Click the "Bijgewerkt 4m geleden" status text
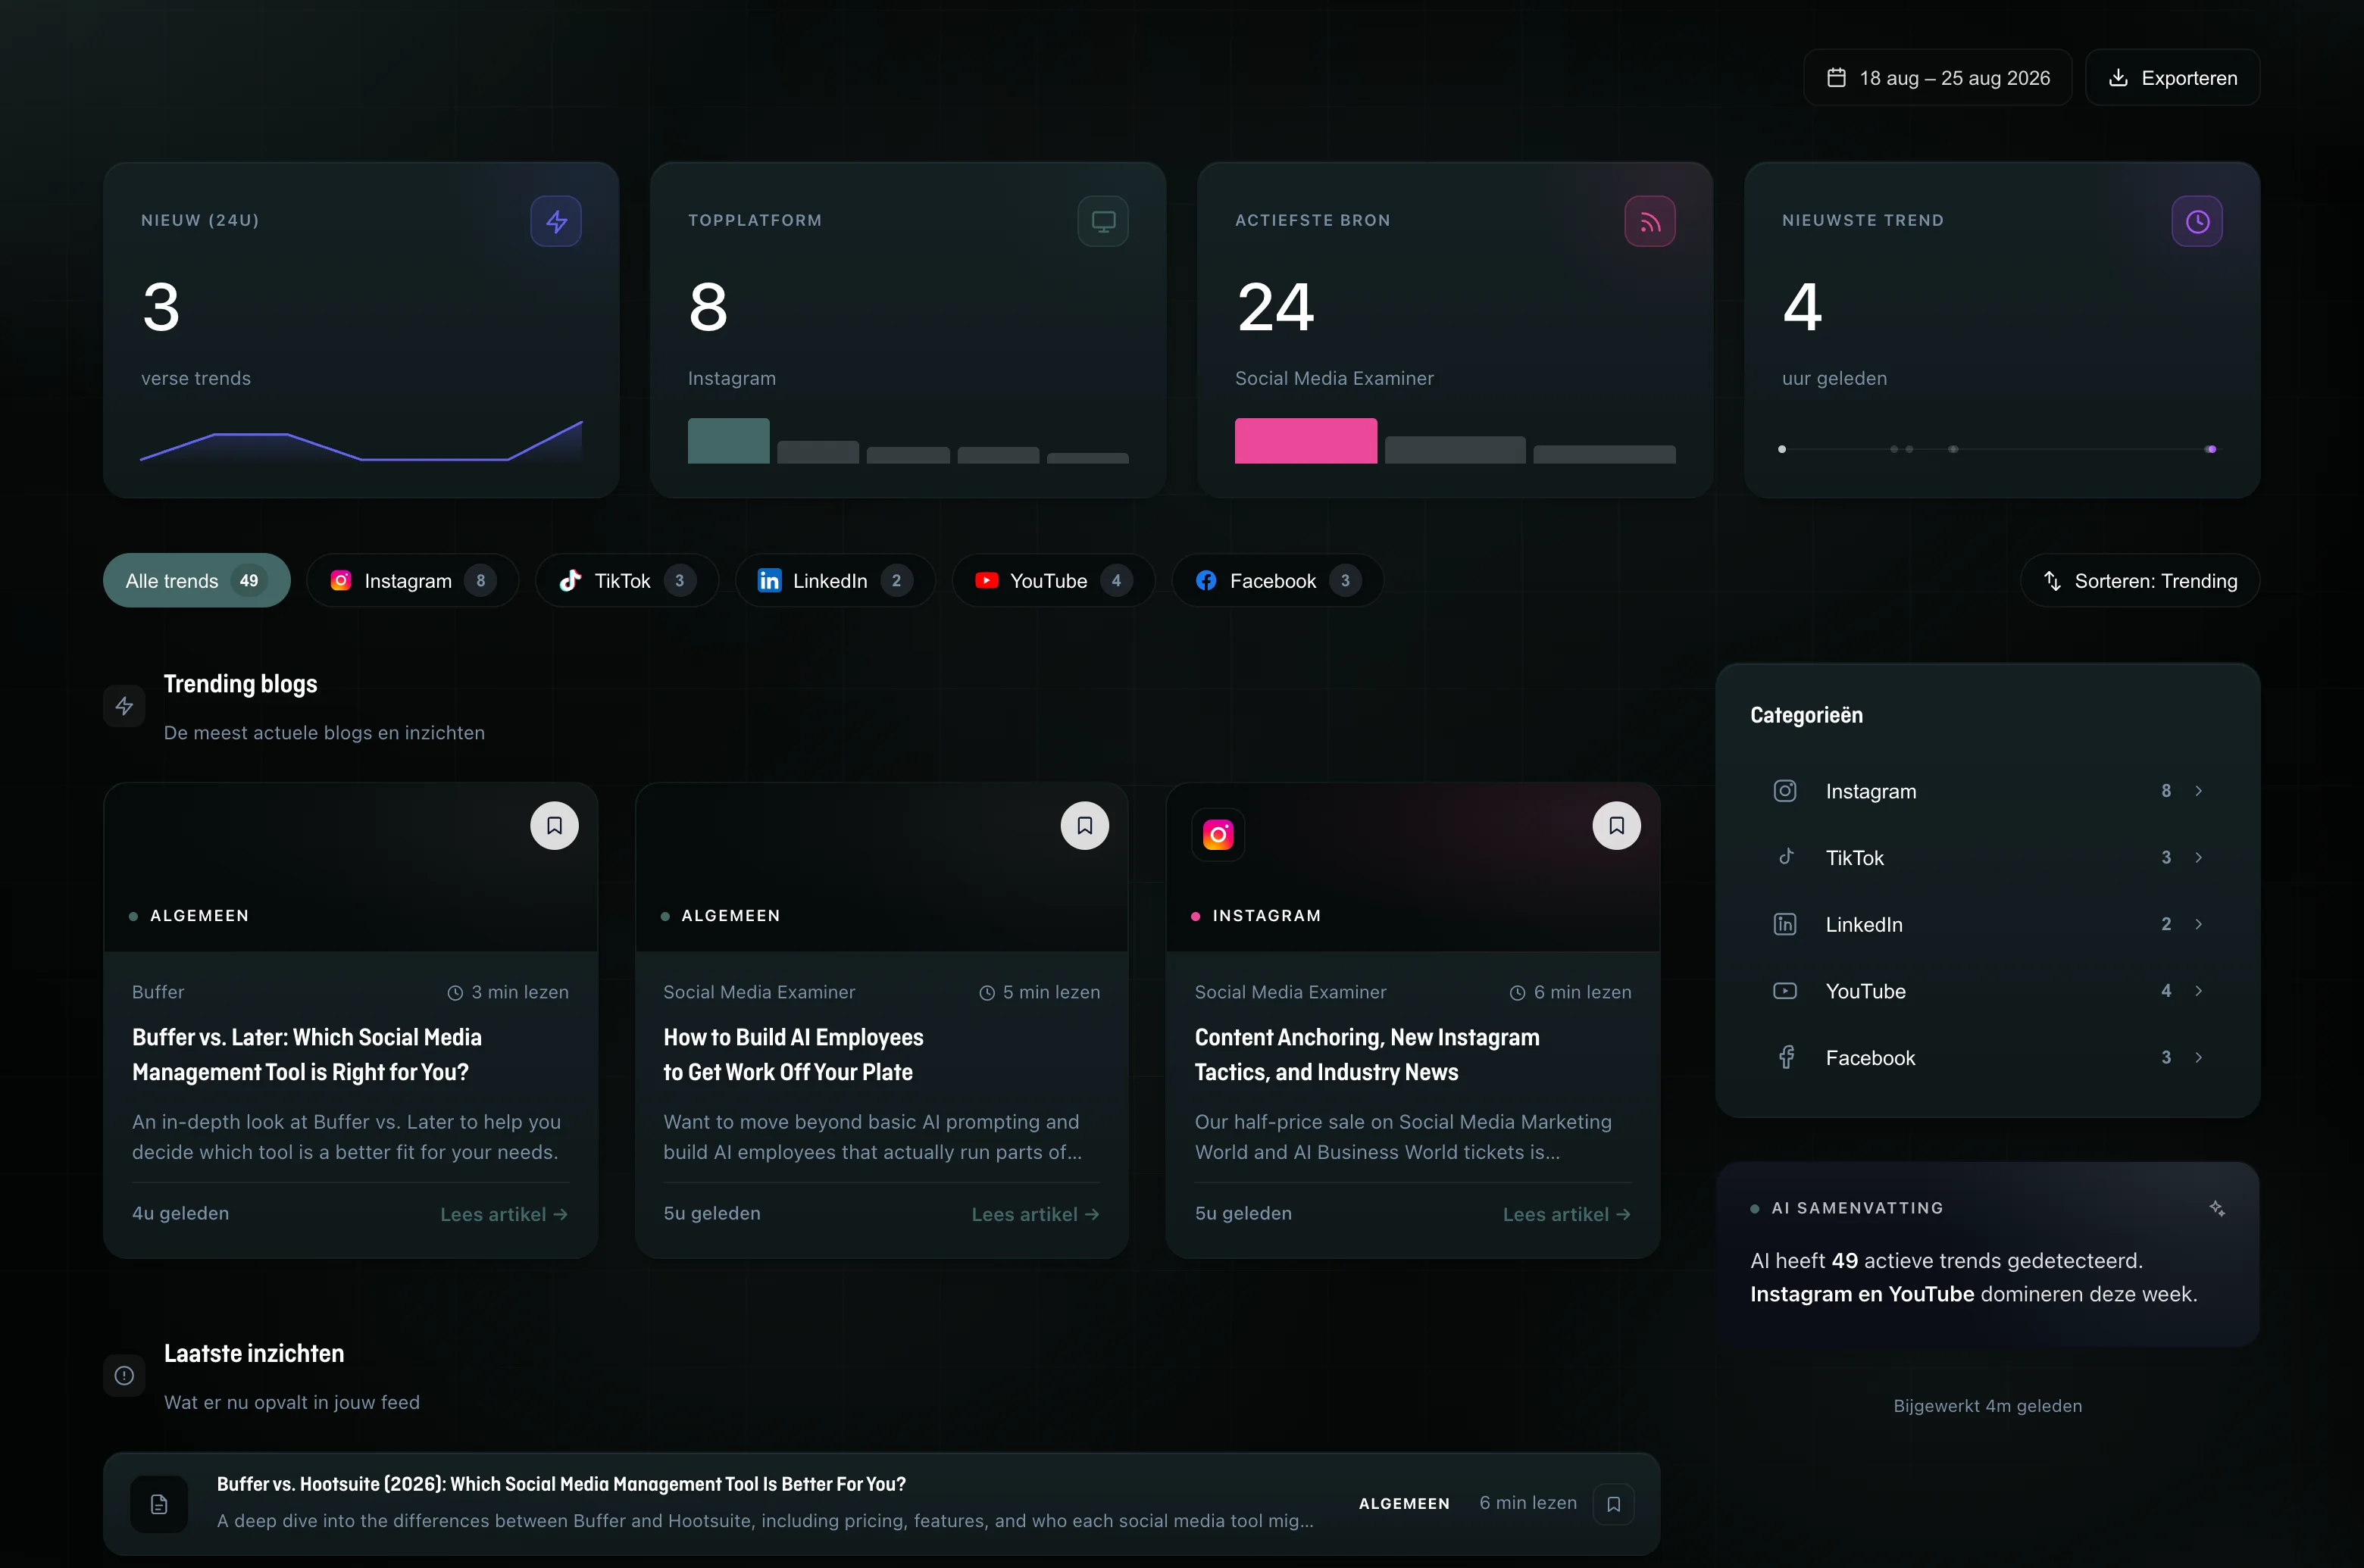Image resolution: width=2364 pixels, height=1568 pixels. (1988, 1406)
